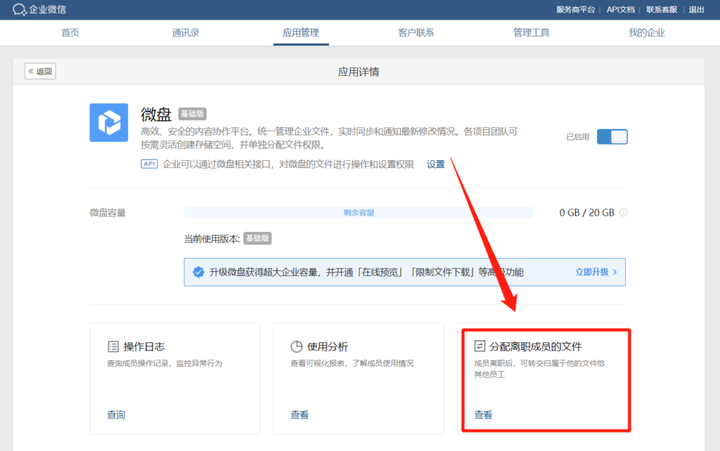
Task: Switch to the 我的企业 tab
Action: pos(647,33)
